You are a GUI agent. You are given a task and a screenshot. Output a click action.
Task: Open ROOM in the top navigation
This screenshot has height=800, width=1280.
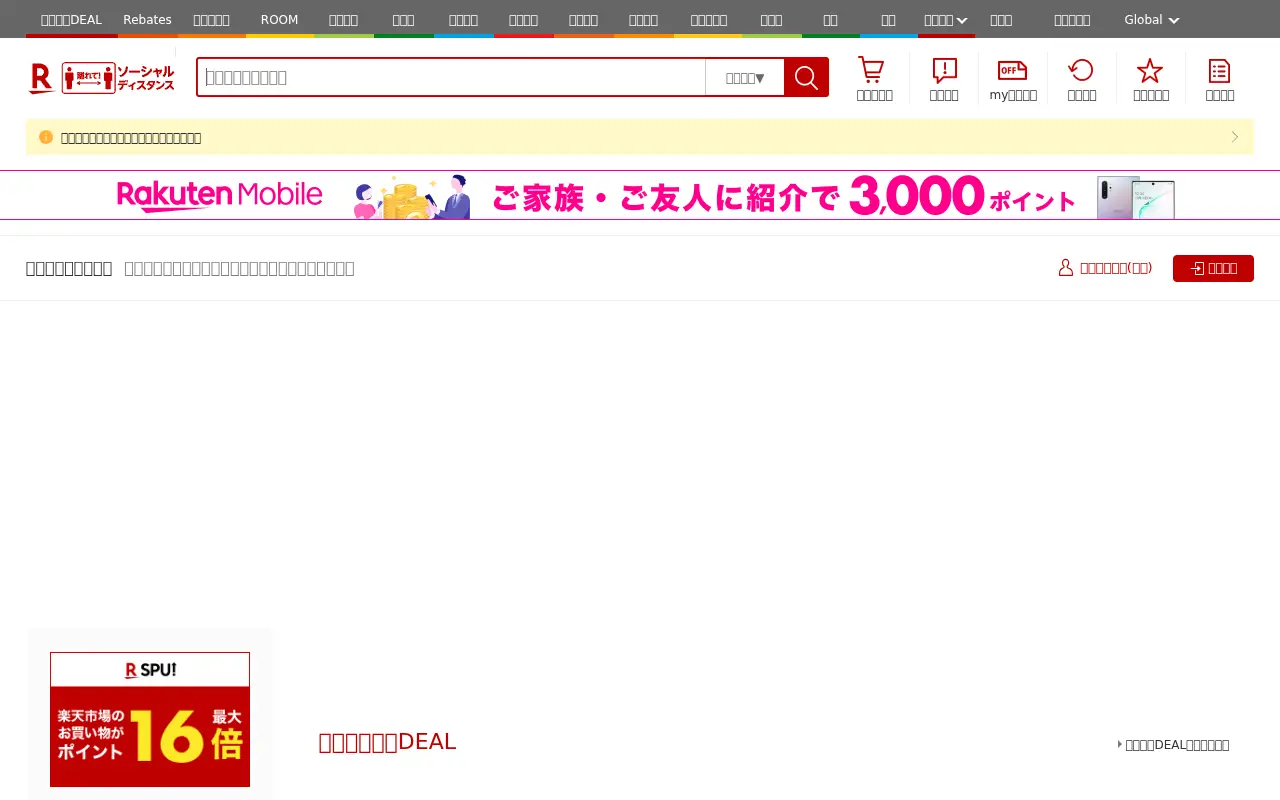pyautogui.click(x=279, y=20)
